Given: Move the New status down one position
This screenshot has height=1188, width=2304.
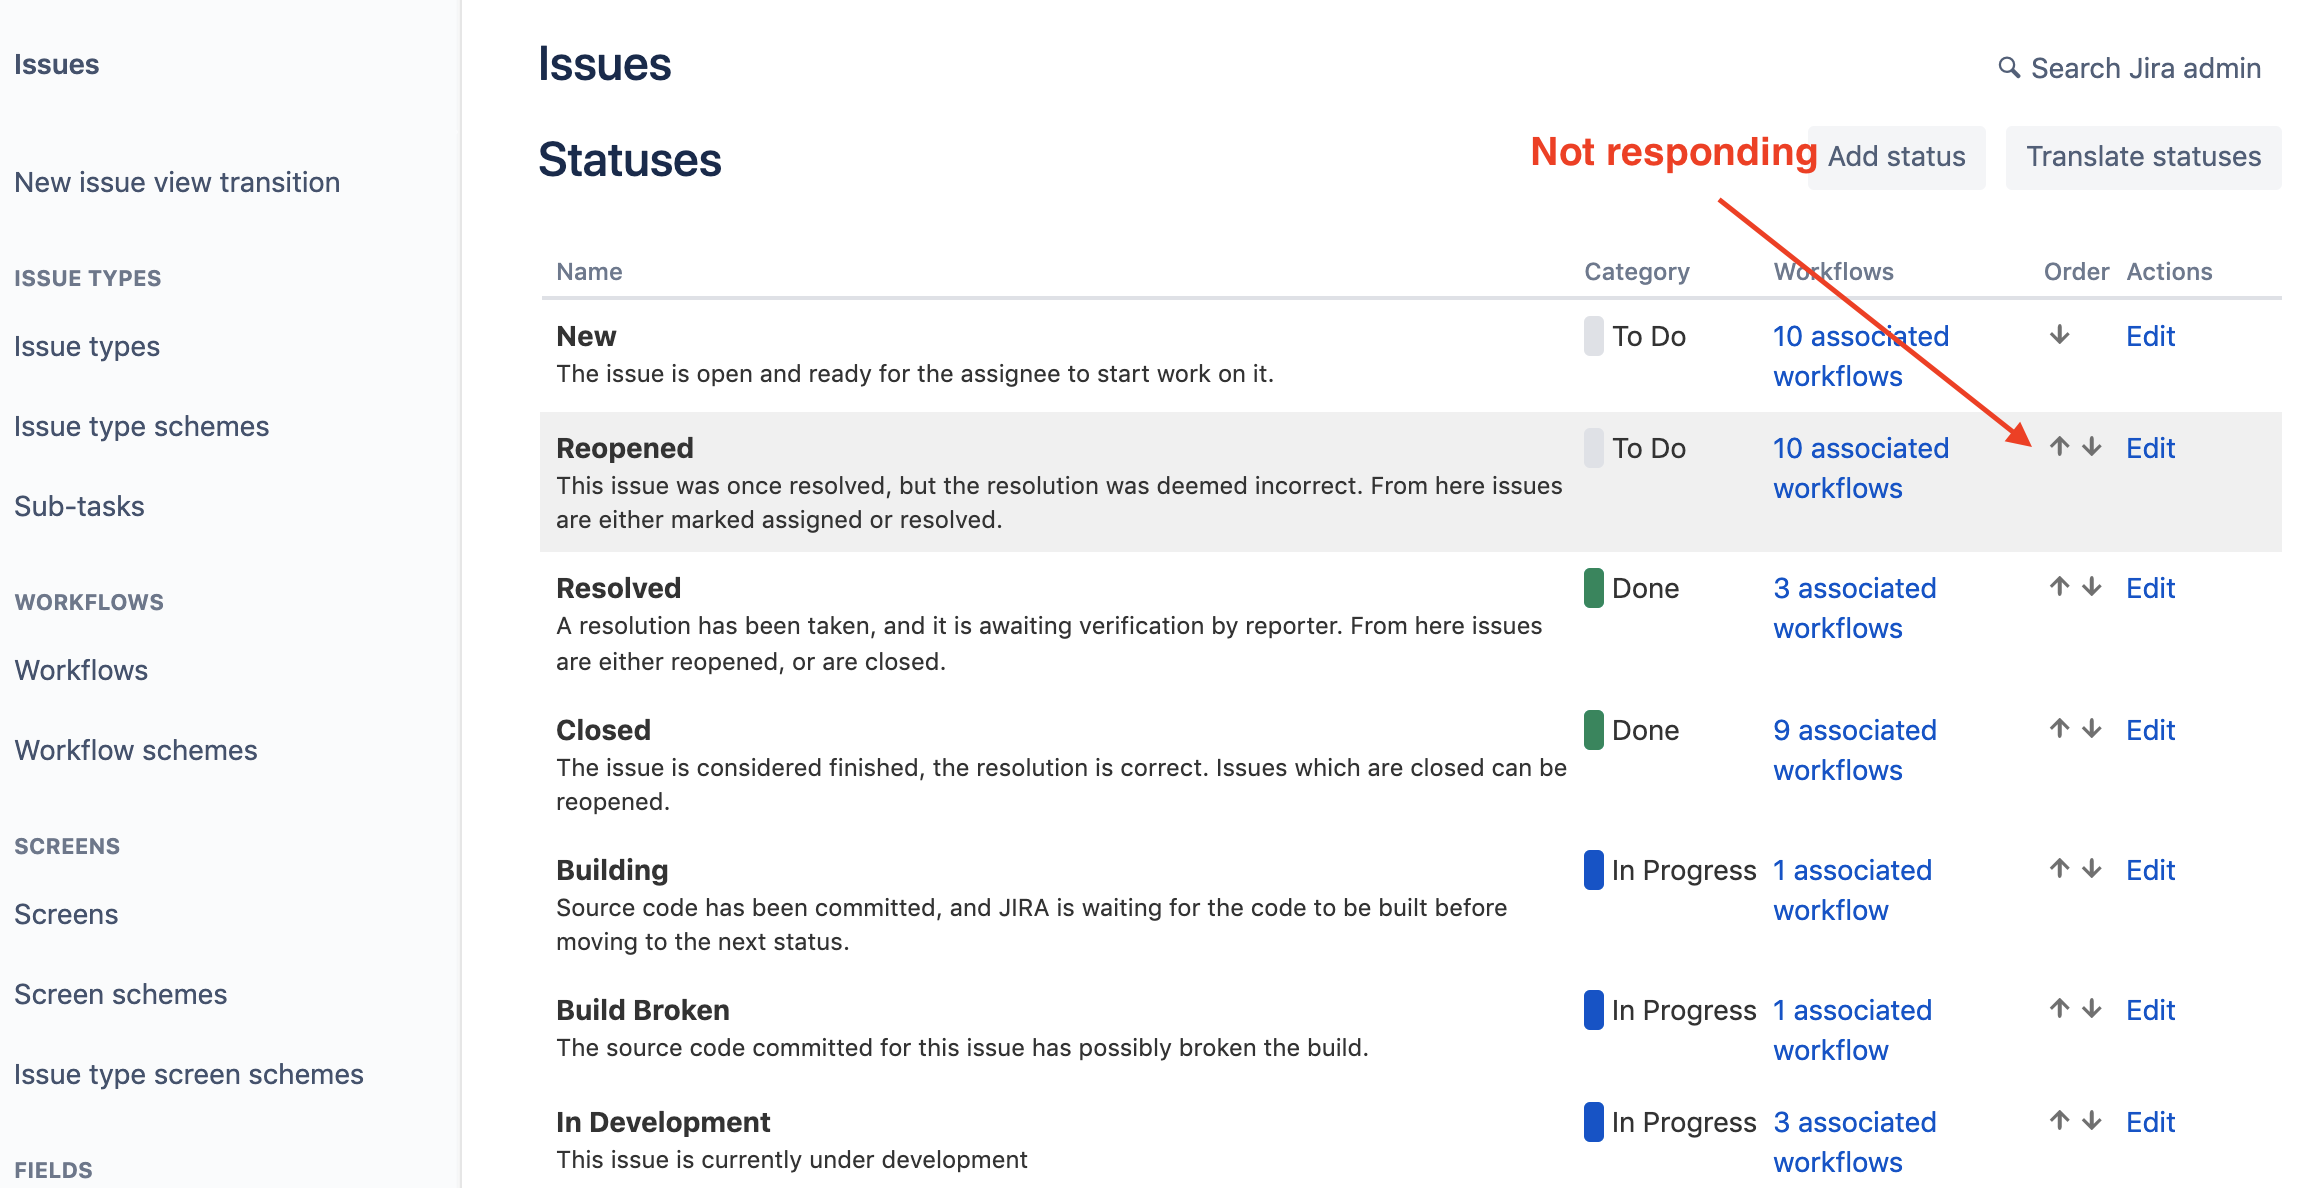Looking at the screenshot, I should 2060,336.
